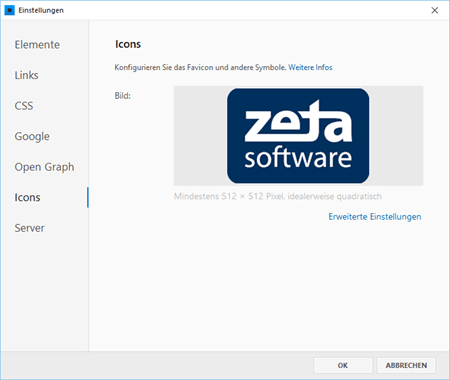Select the CSS sidebar entry
The height and width of the screenshot is (380, 450).
pos(24,106)
